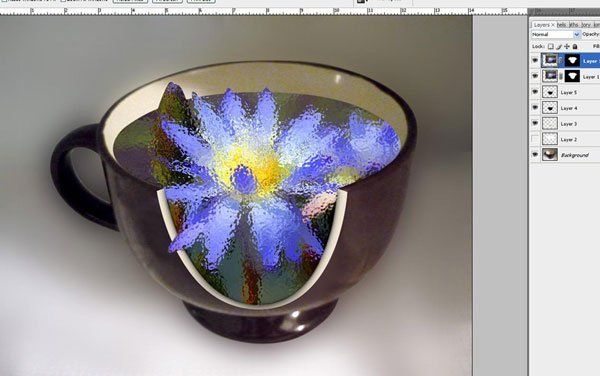The width and height of the screenshot is (600, 376).
Task: Click the link icon between Layer 1 thumbnail and mask
Action: point(561,77)
